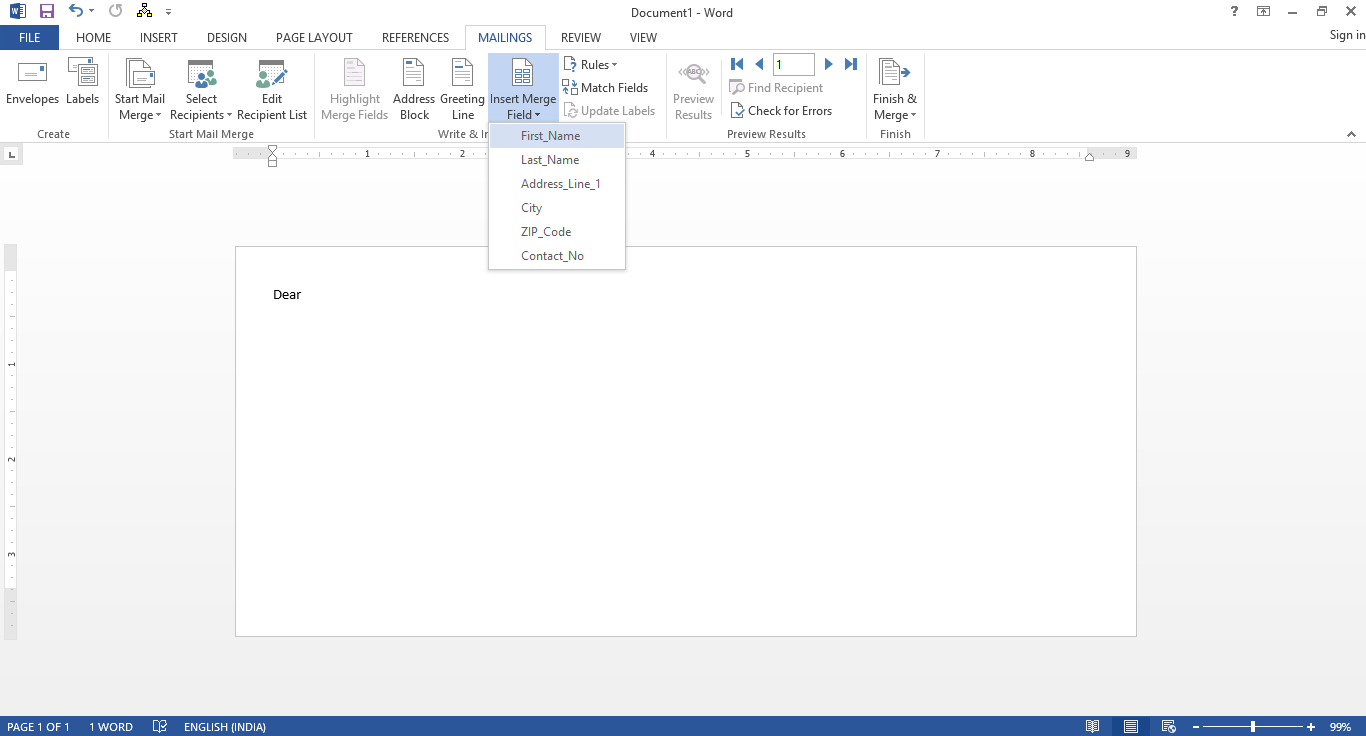
Task: Switch to the REVIEW tab
Action: pyautogui.click(x=580, y=37)
